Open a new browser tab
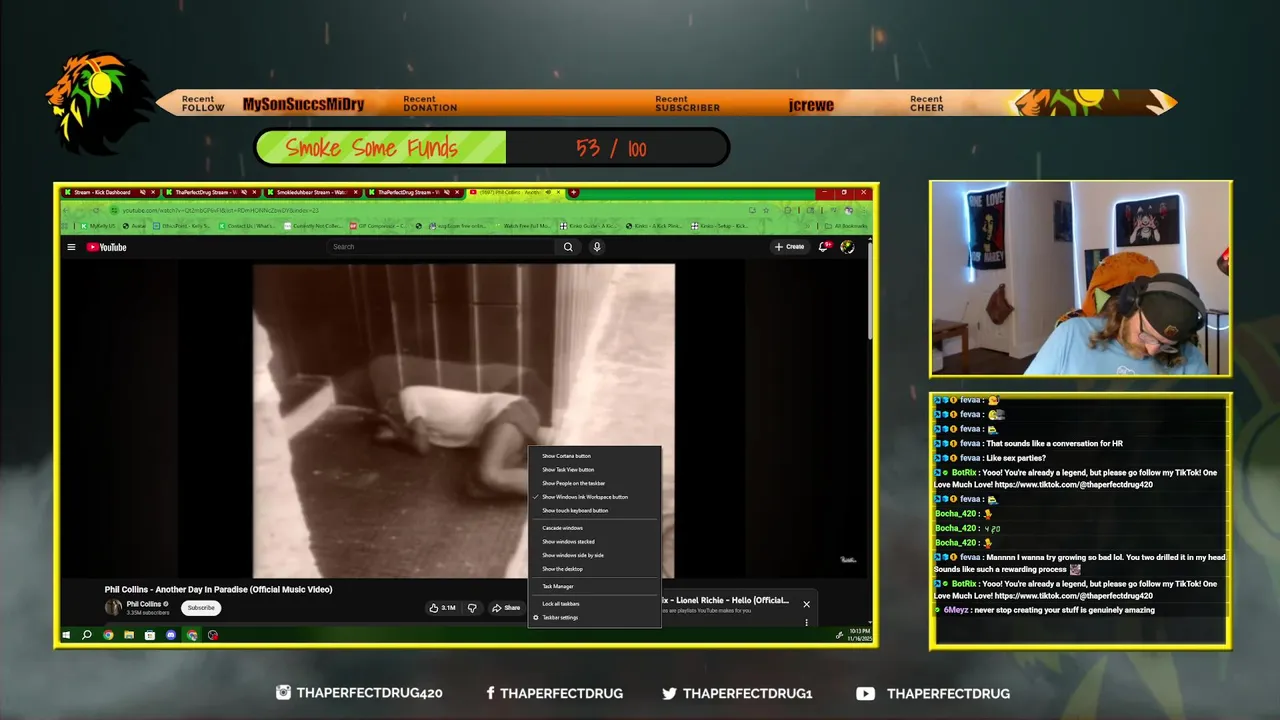 point(573,192)
